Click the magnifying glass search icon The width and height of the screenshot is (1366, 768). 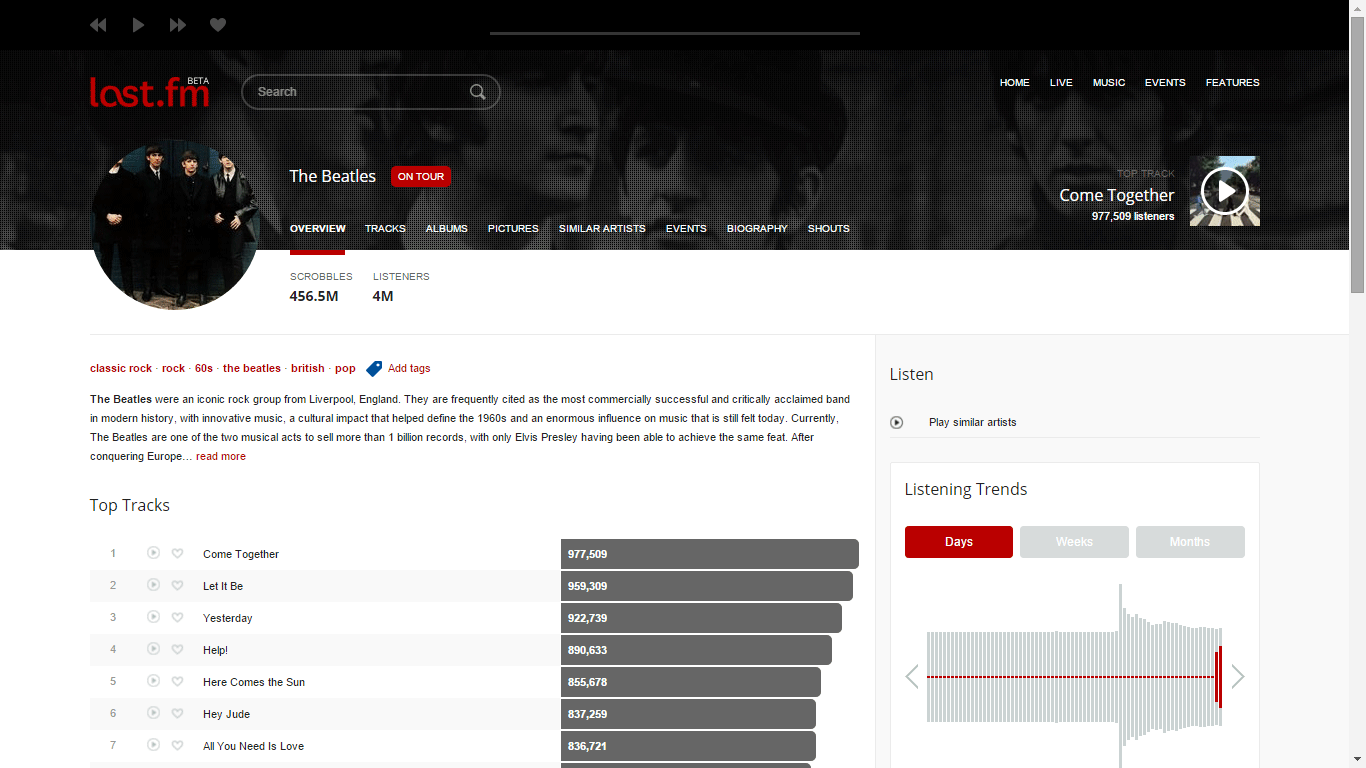coord(478,91)
